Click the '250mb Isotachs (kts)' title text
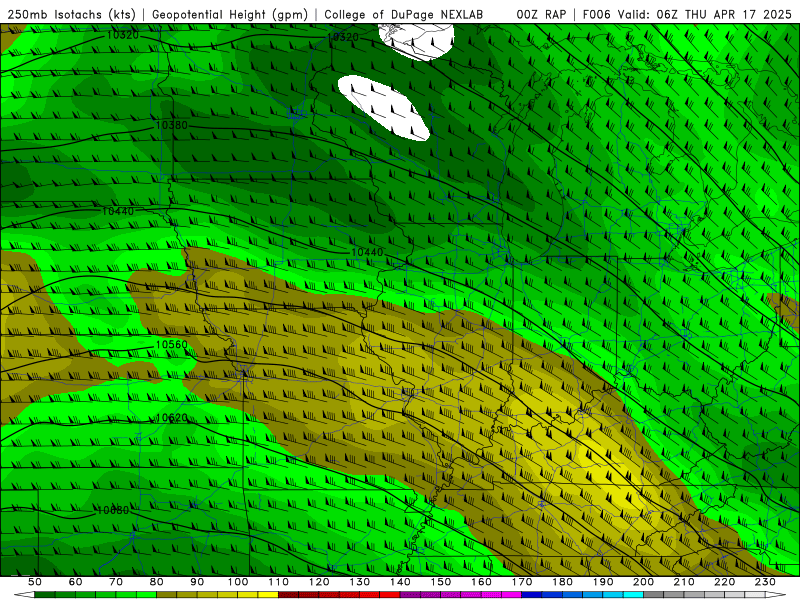The height and width of the screenshot is (600, 800). pyautogui.click(x=71, y=14)
